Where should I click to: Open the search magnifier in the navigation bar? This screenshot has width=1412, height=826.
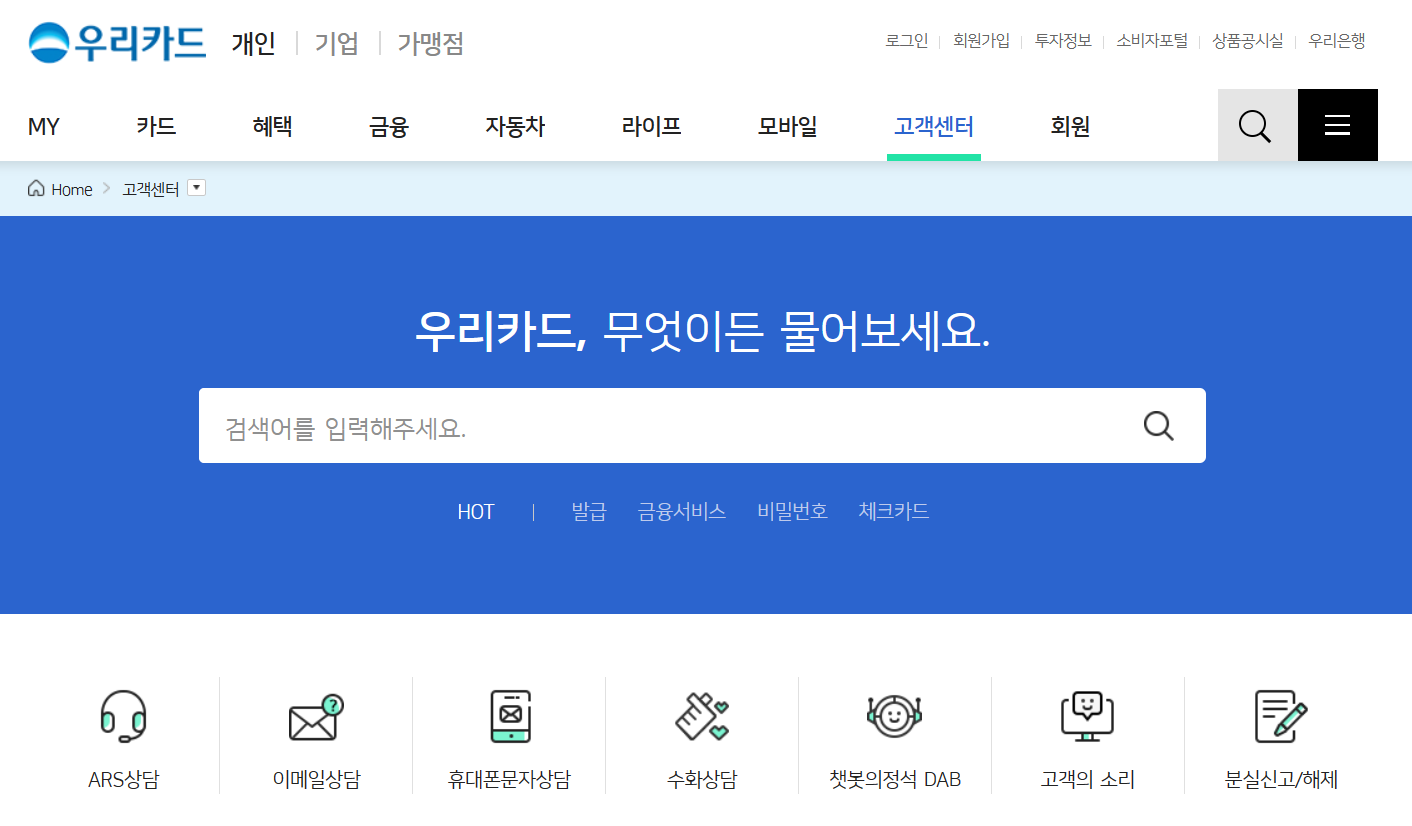1256,124
